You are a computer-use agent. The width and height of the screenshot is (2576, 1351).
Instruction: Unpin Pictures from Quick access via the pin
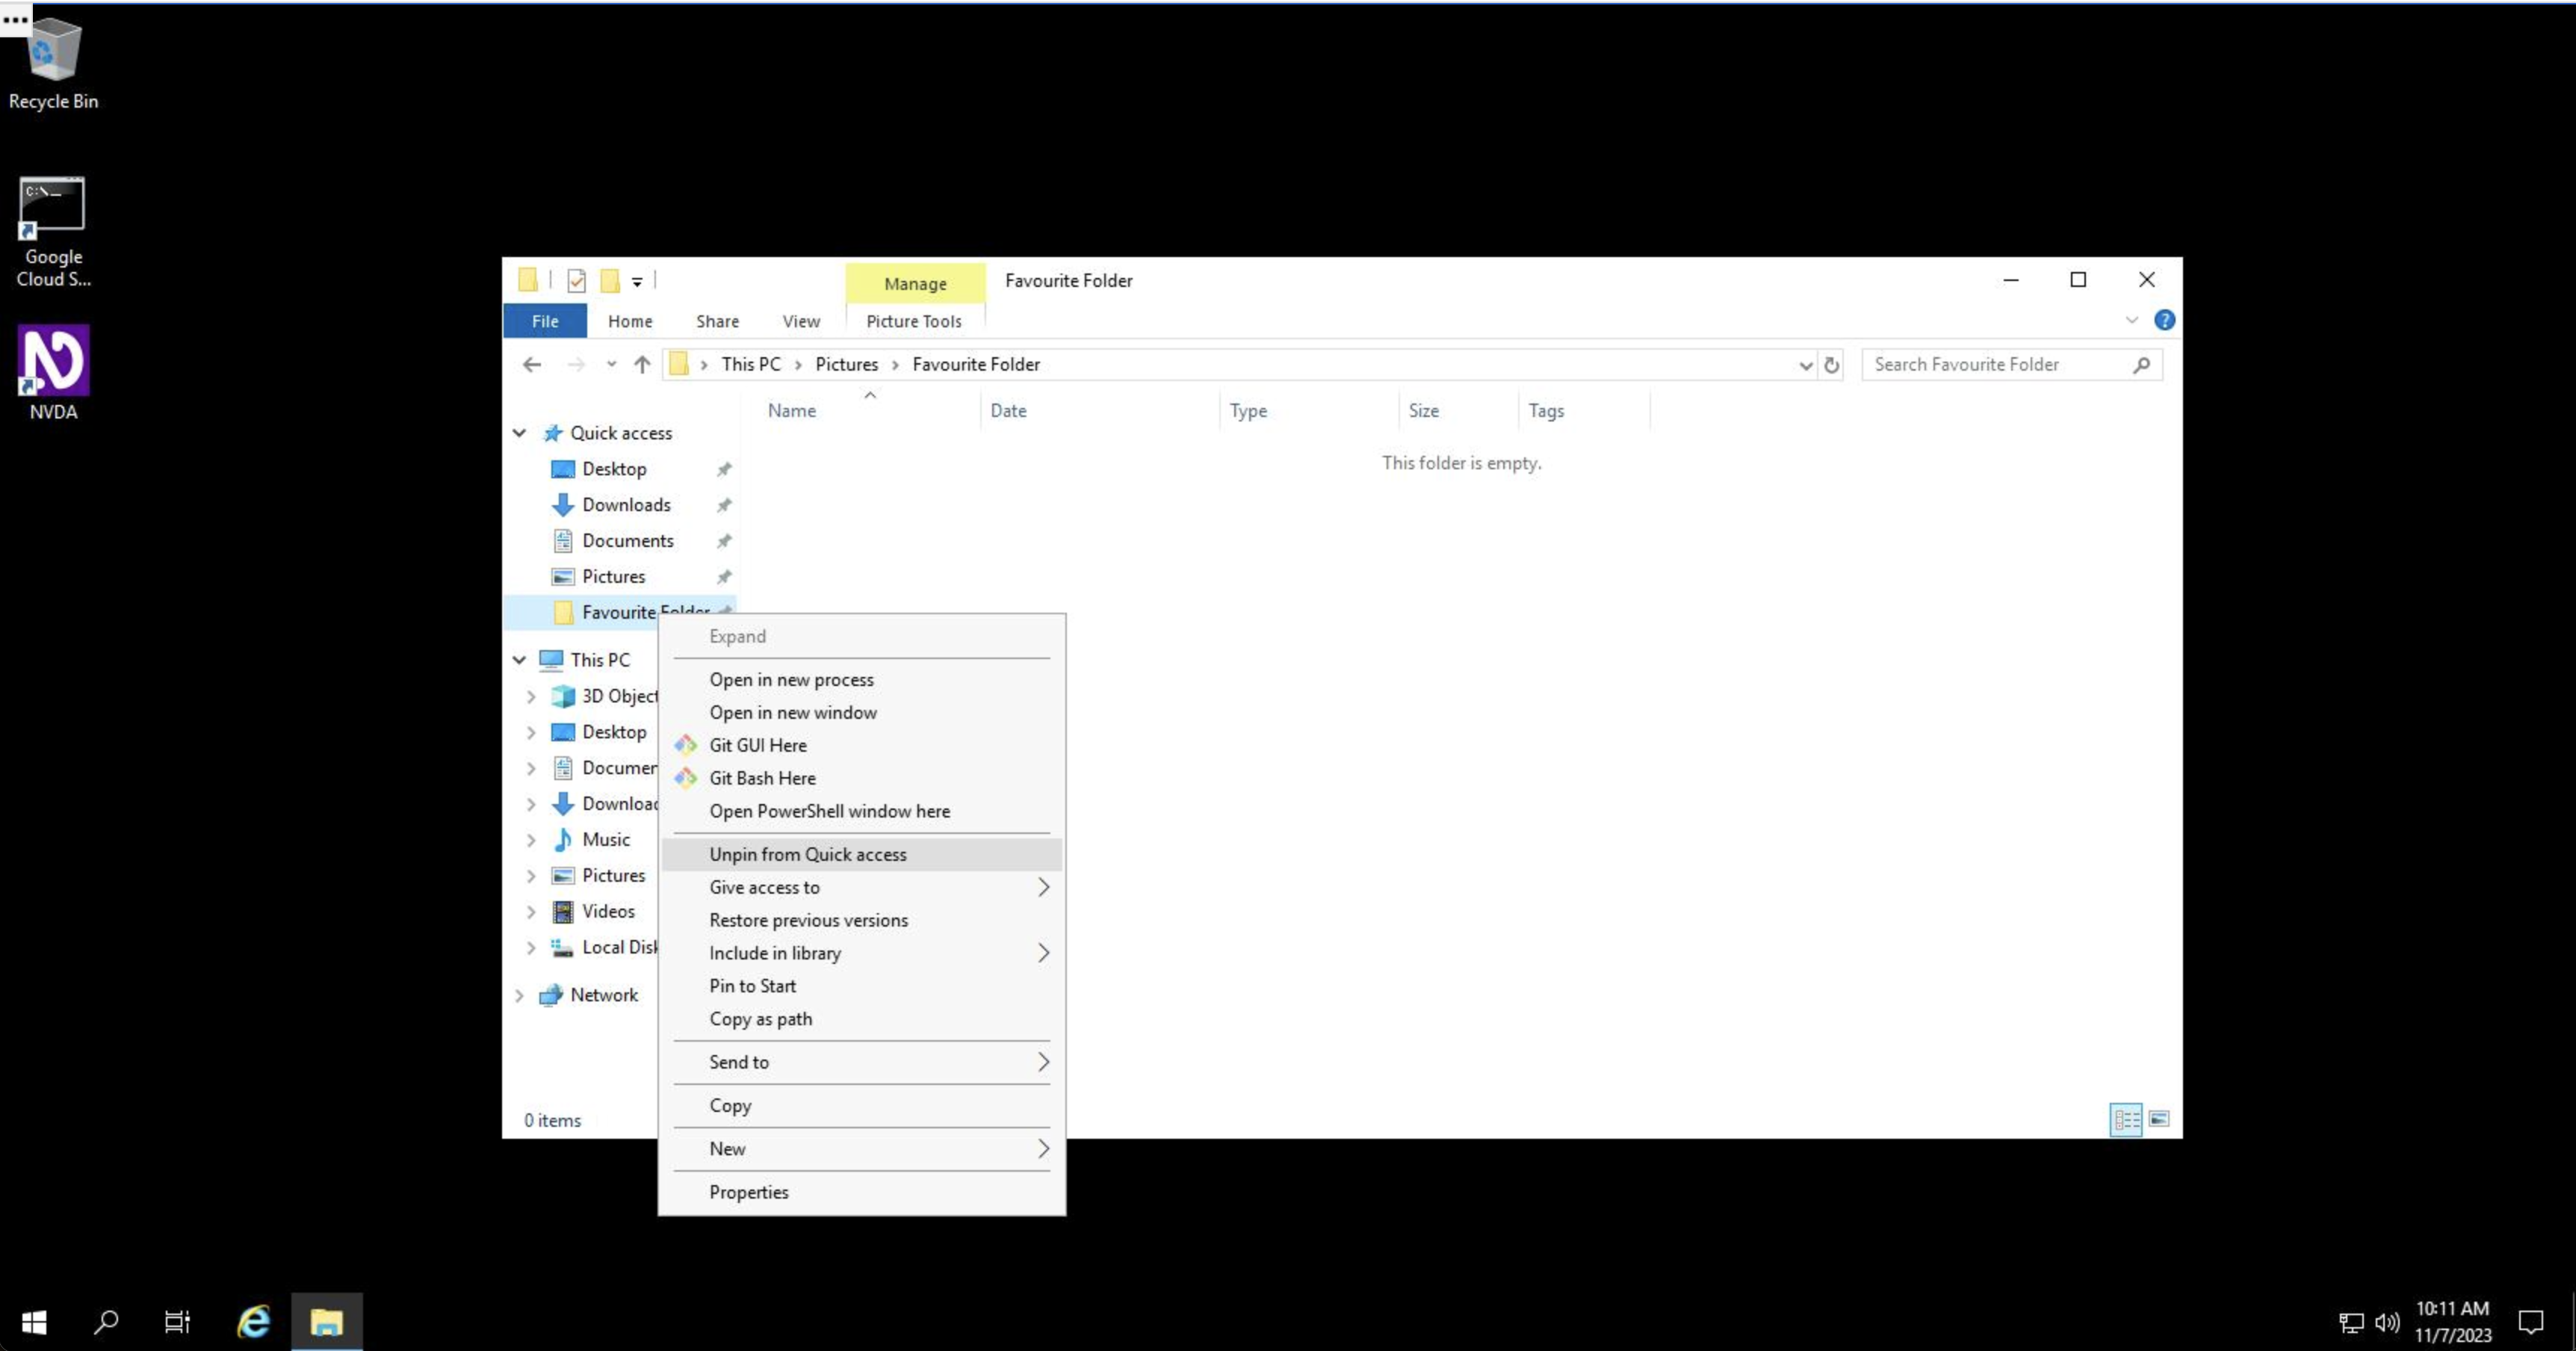(724, 576)
